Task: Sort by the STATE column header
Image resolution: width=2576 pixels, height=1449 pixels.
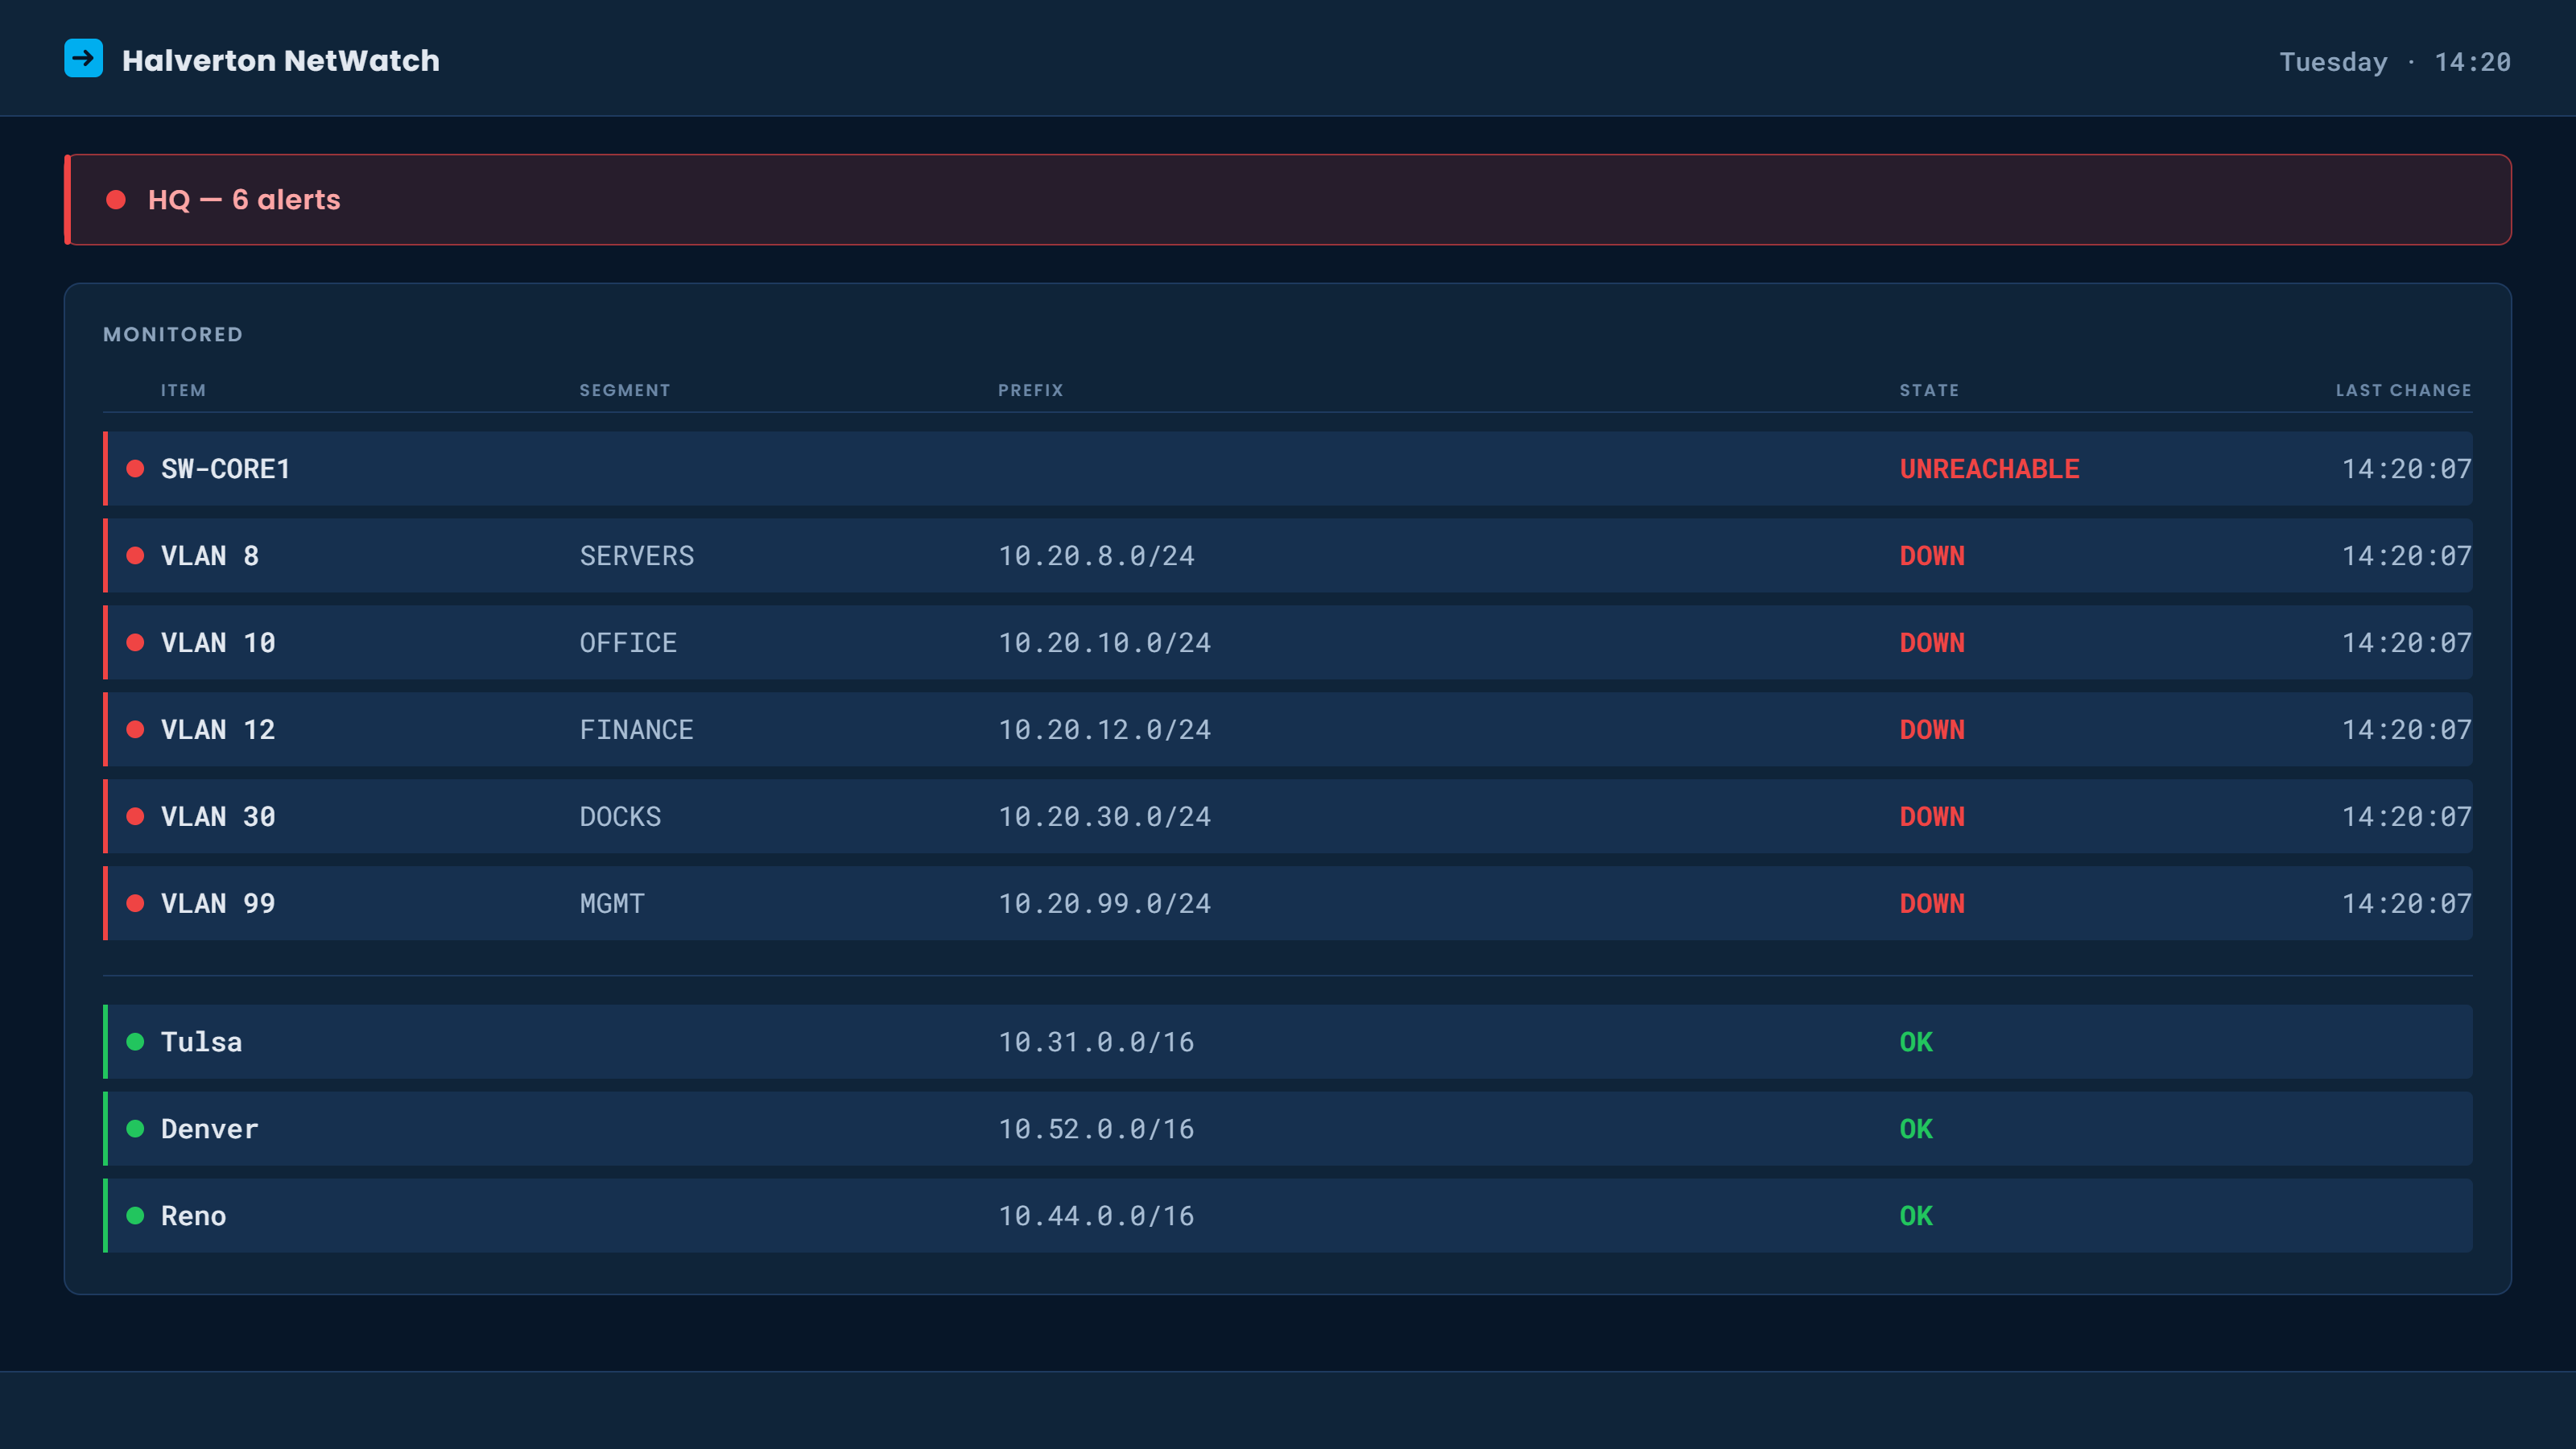Action: pyautogui.click(x=1929, y=390)
